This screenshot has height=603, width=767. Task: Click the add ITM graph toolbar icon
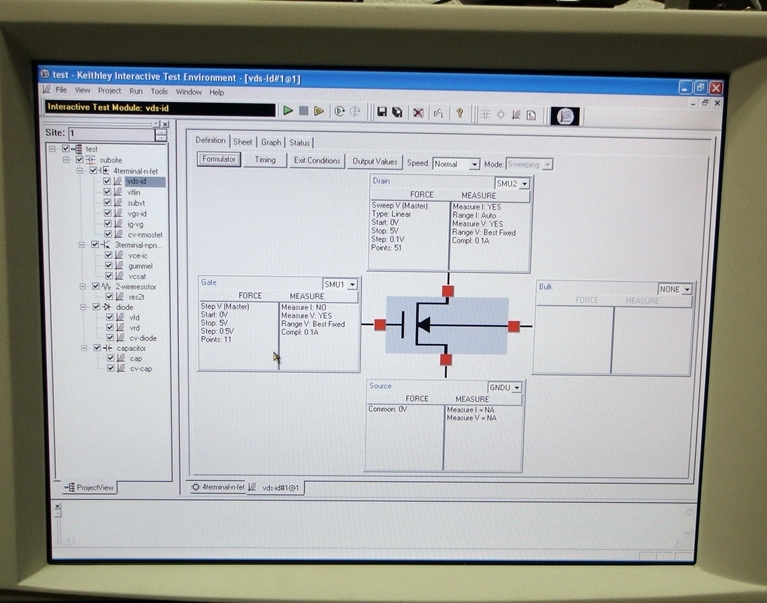[x=516, y=115]
